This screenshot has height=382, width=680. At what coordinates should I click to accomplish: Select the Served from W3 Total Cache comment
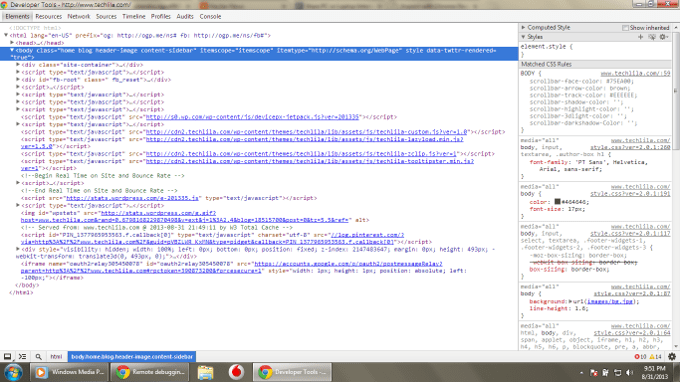click(157, 228)
